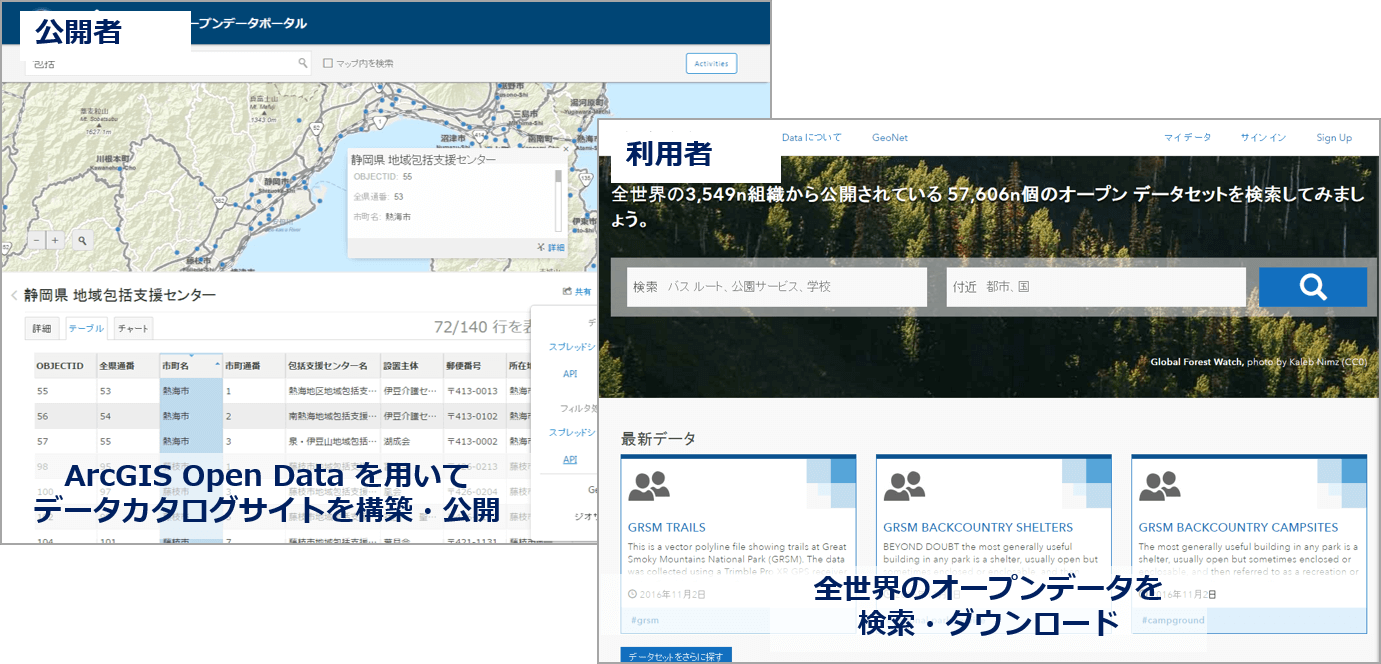Image resolution: width=1381 pixels, height=664 pixels.
Task: Click the 付近 location input field
Action: click(1095, 287)
